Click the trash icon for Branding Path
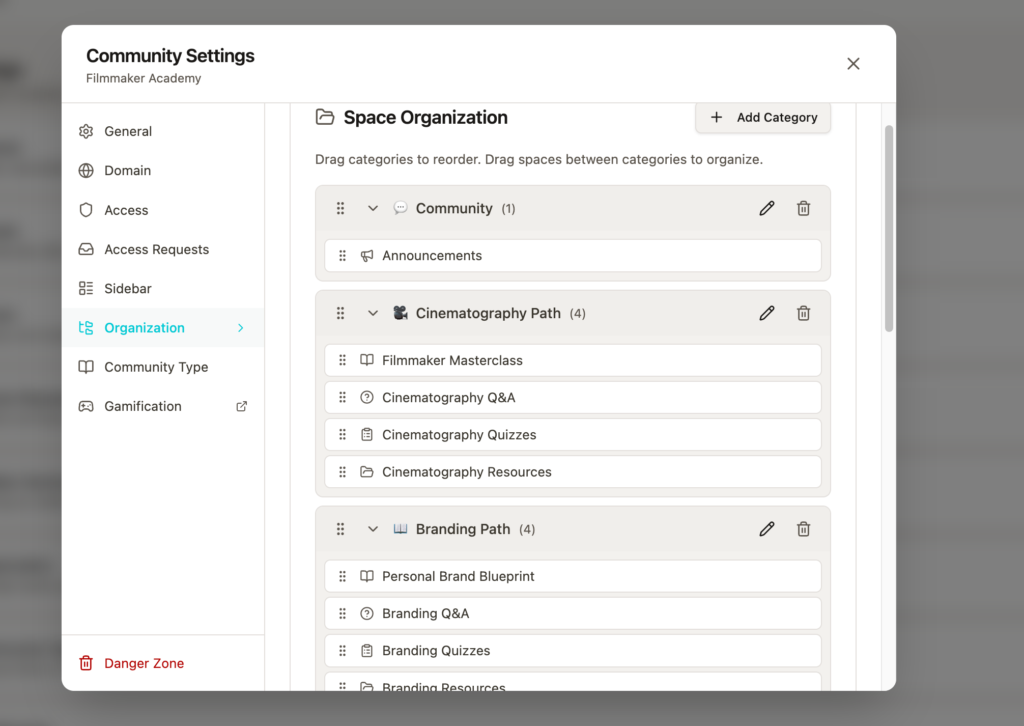 point(803,529)
